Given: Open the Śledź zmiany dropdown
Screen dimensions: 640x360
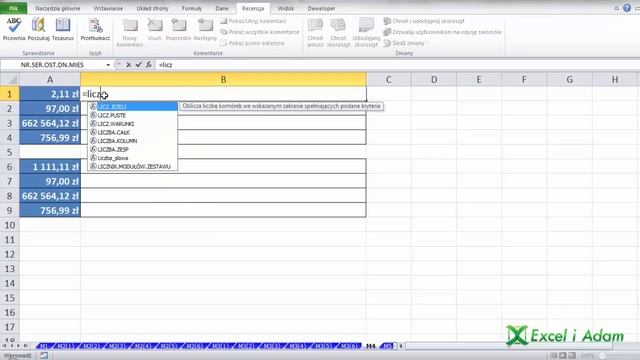Looking at the screenshot, I should tap(406, 43).
